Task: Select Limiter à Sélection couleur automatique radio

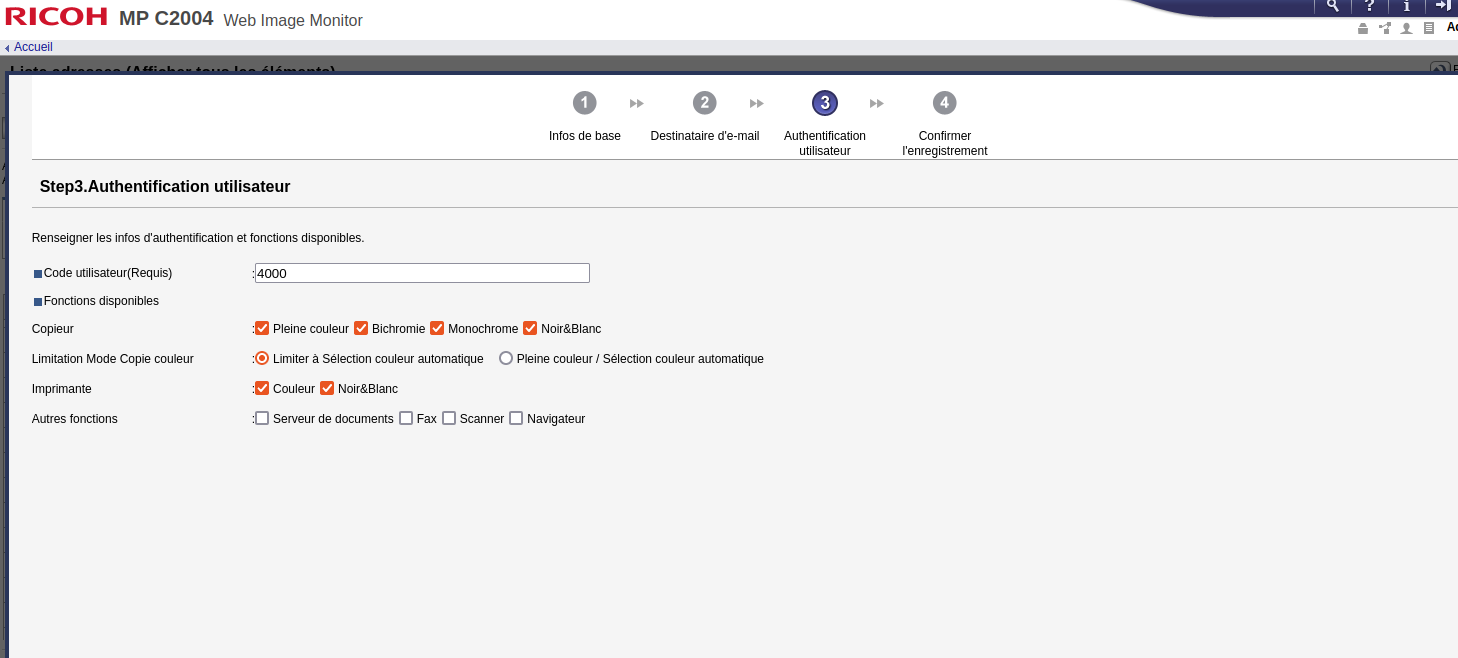Action: [x=262, y=358]
